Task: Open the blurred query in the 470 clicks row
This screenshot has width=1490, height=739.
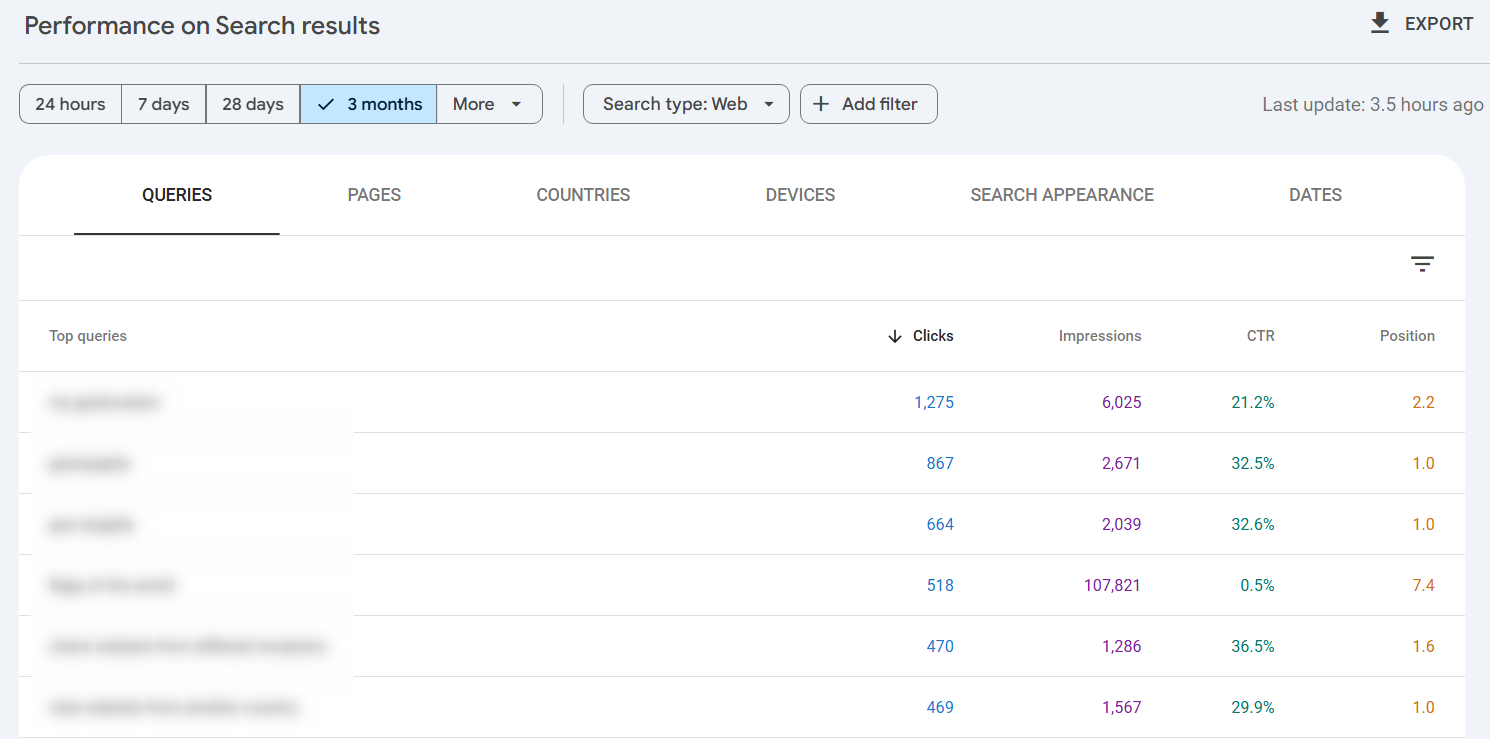Action: coord(186,646)
